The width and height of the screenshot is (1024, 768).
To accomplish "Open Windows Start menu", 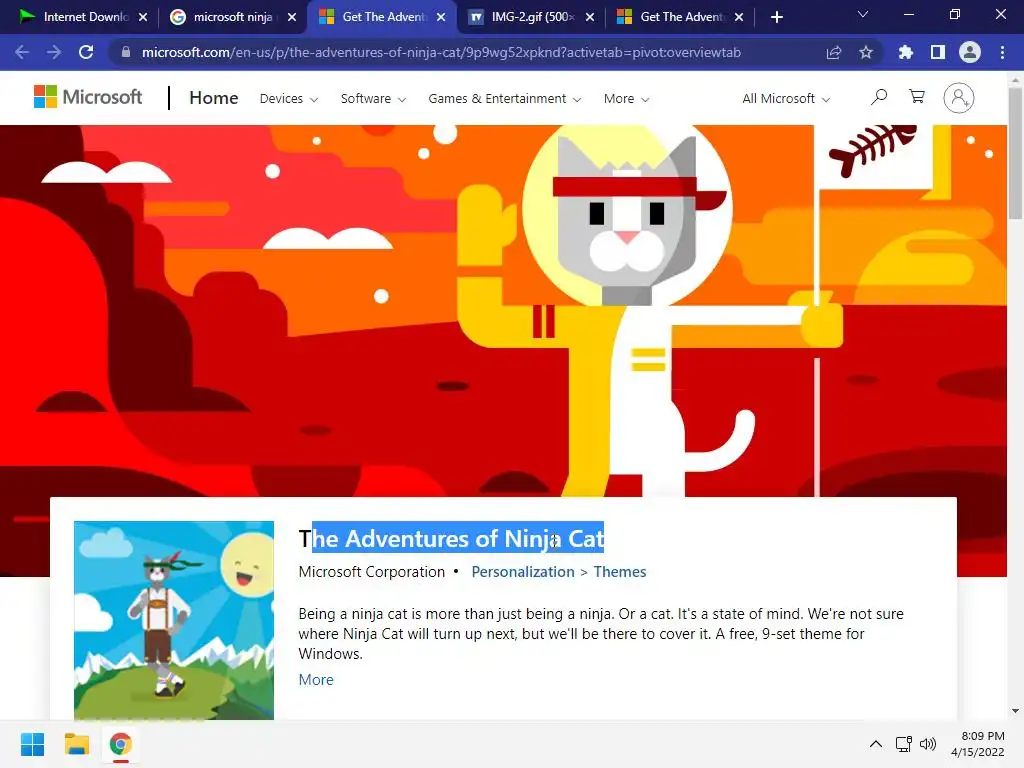I will pyautogui.click(x=32, y=744).
